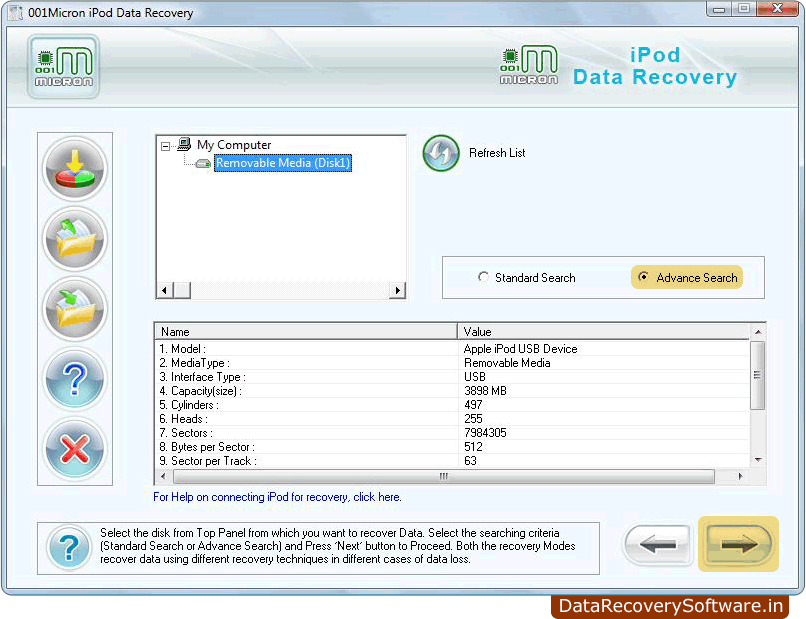Click the details table scroll up arrow
The height and width of the screenshot is (619, 806).
758,332
